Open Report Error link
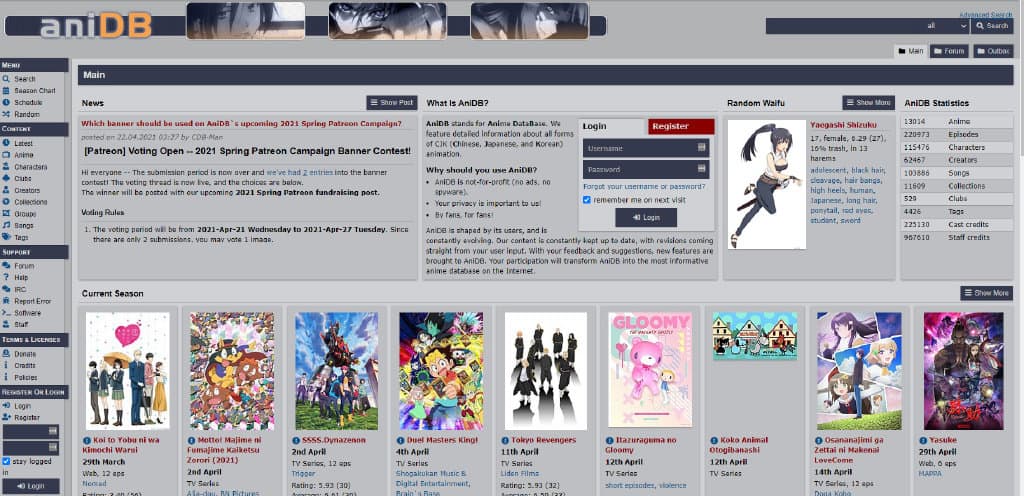Viewport: 1024px width, 496px height. (33, 302)
